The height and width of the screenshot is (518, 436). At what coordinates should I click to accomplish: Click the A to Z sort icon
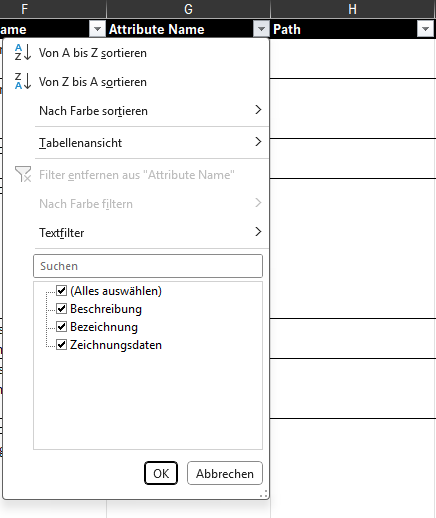tap(23, 52)
